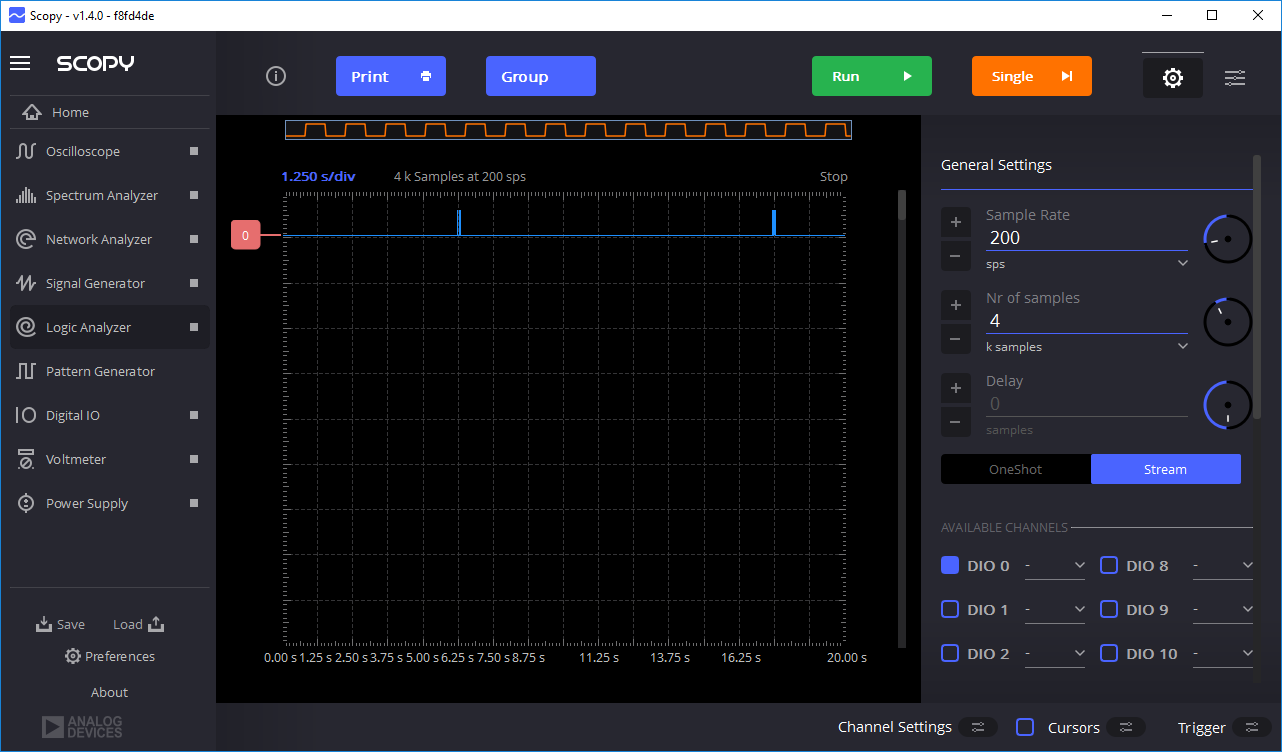Open the DIO 1 trigger dropdown
Viewport: 1282px width, 752px height.
tap(1055, 610)
